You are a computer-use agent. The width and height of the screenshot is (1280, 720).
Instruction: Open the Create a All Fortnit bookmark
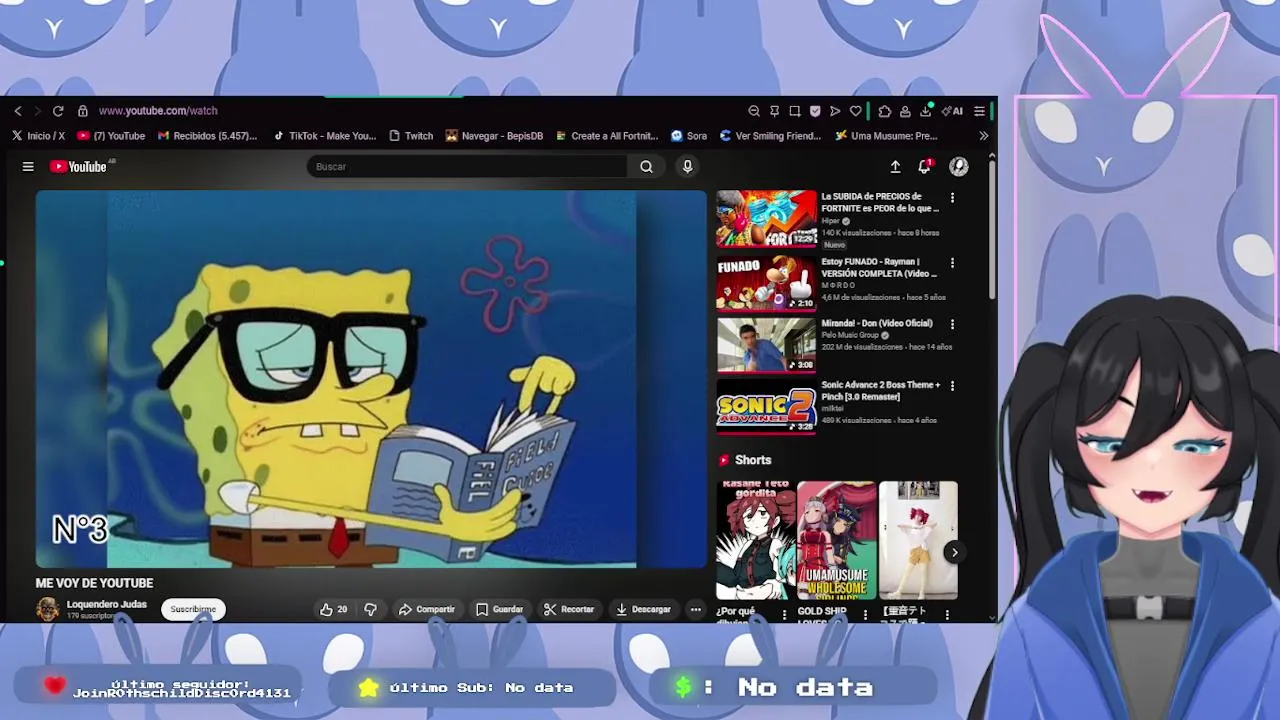coord(607,136)
